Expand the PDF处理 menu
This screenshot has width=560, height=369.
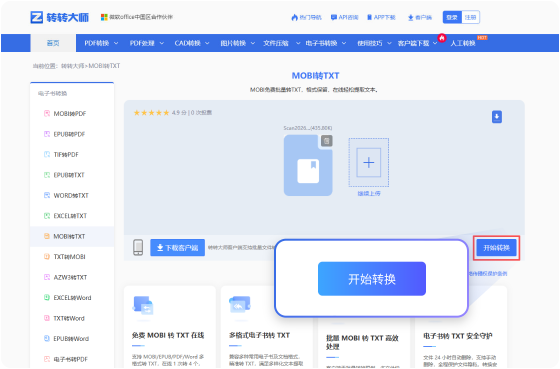tap(146, 43)
